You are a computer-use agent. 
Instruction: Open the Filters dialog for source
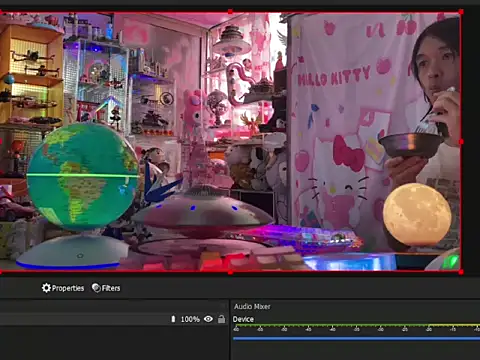(106, 288)
